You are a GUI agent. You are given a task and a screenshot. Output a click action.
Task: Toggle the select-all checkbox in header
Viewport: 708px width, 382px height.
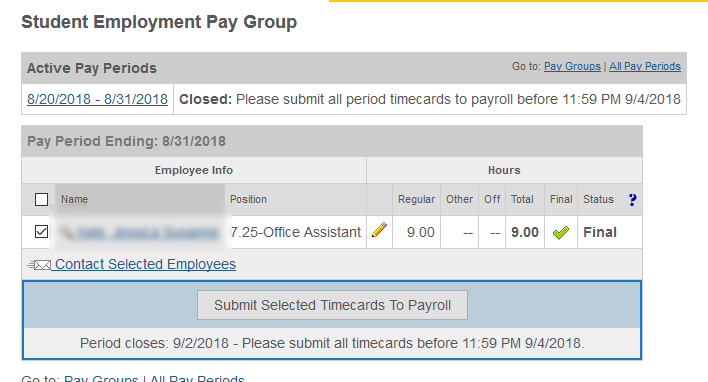41,199
